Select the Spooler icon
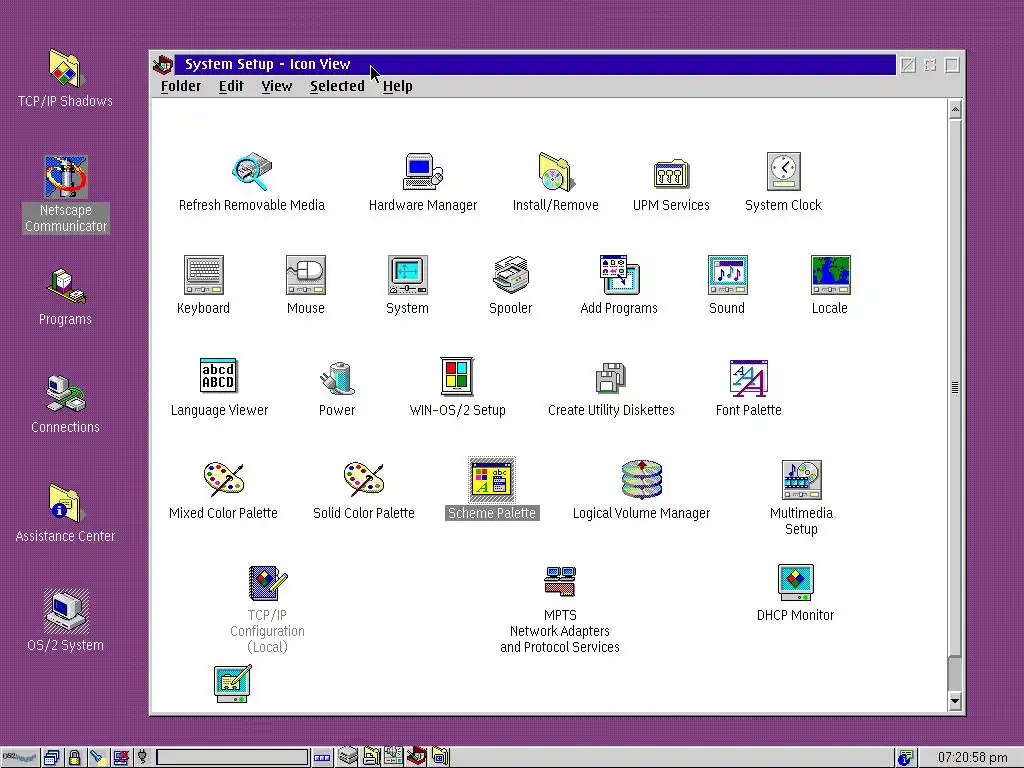 coord(511,275)
